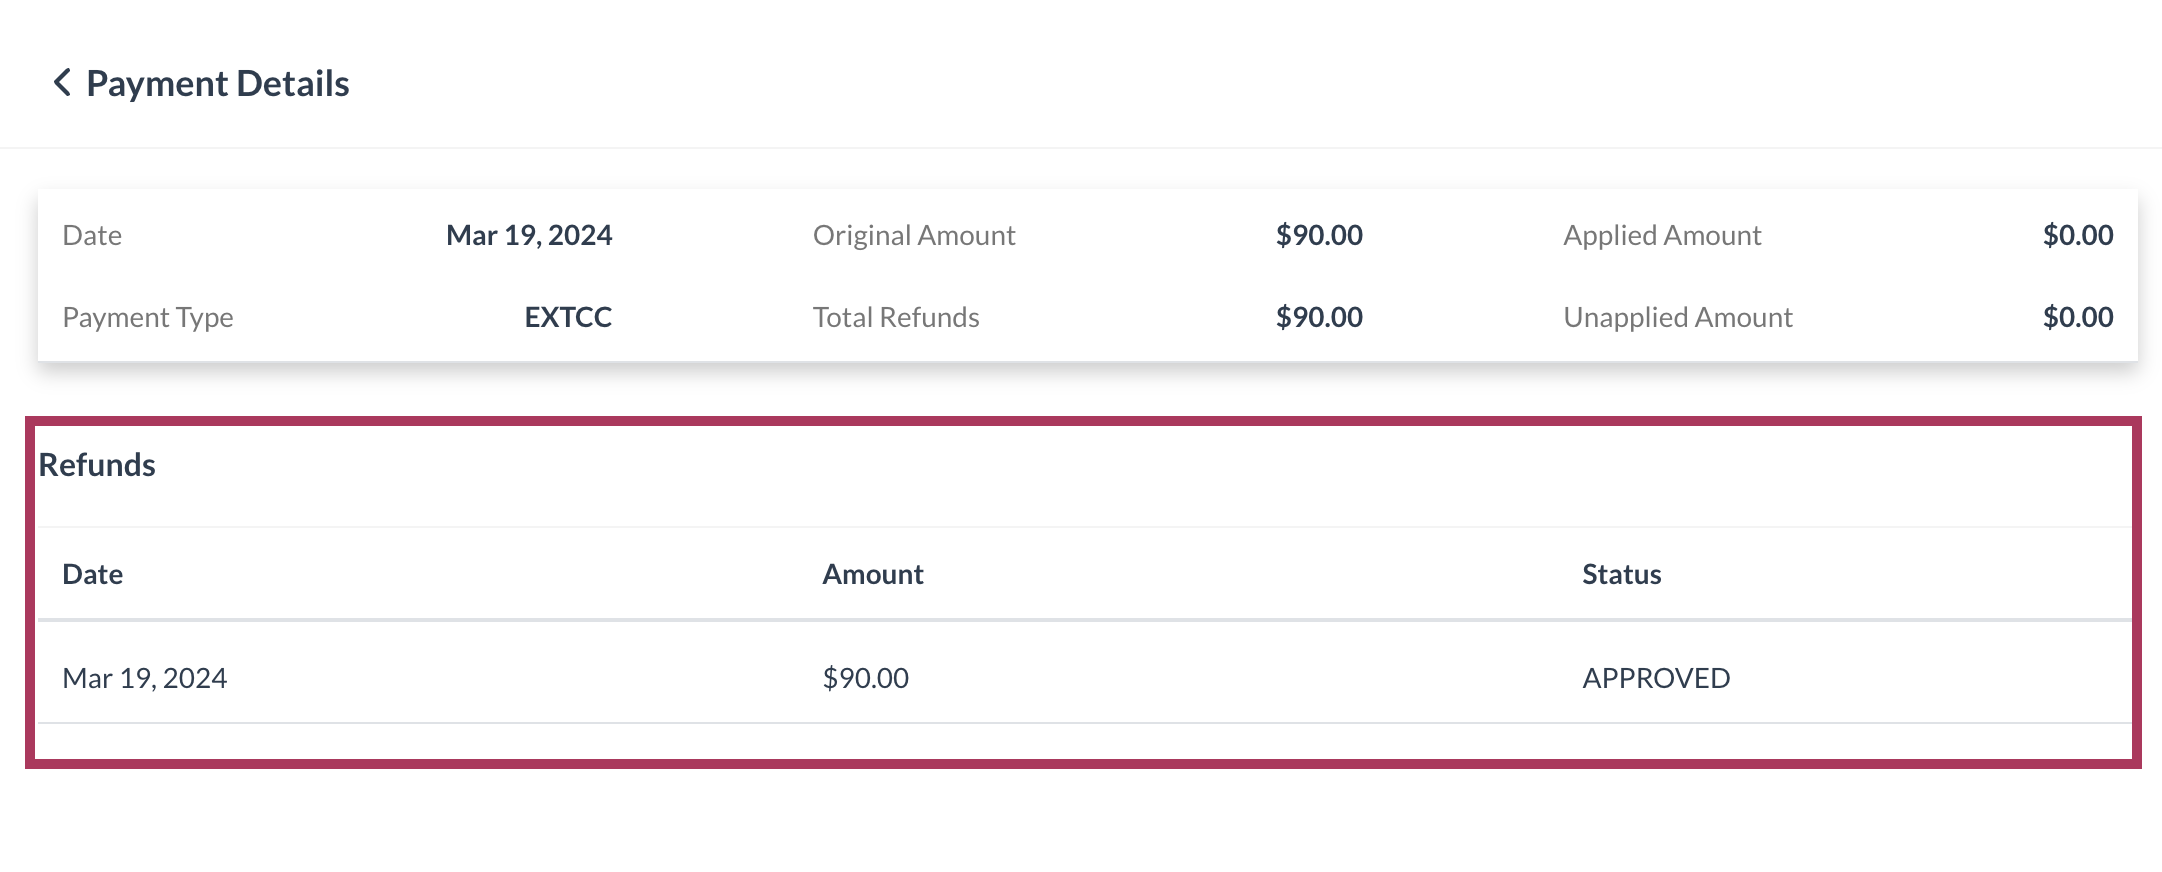Viewport: 2162px width, 872px height.
Task: Click the APPROVED status cell
Action: click(x=1656, y=678)
